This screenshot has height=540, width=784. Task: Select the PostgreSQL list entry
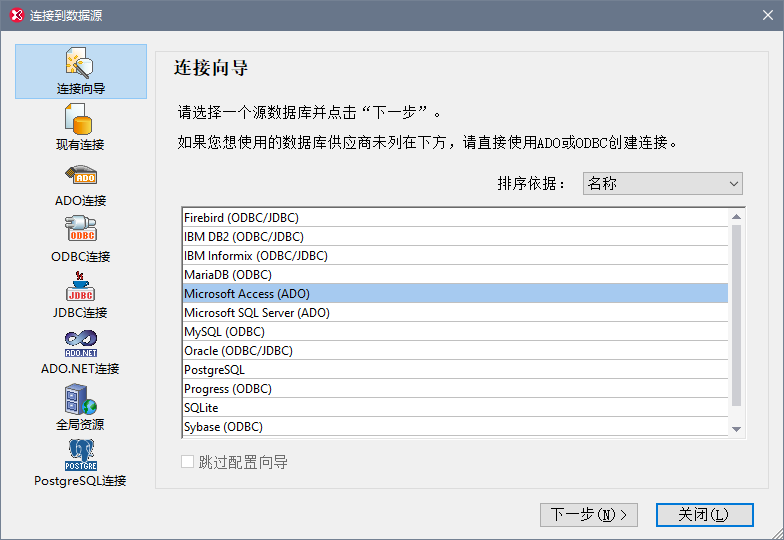[x=455, y=370]
